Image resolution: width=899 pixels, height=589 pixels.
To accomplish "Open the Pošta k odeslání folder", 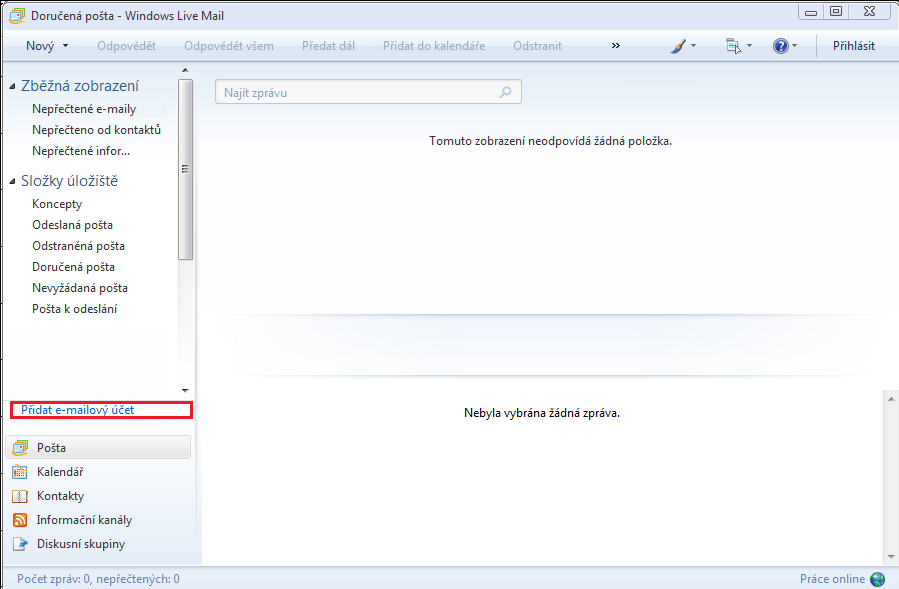I will [75, 309].
